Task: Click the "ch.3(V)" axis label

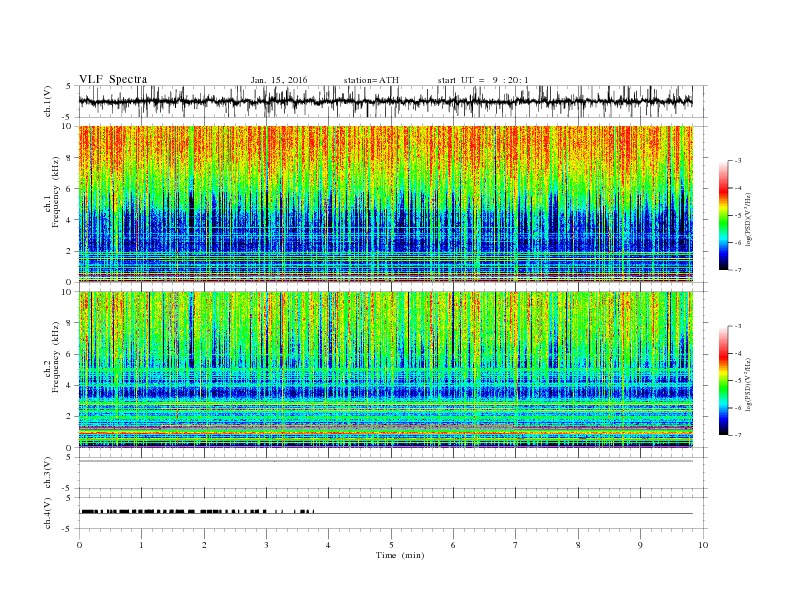Action: click(48, 473)
